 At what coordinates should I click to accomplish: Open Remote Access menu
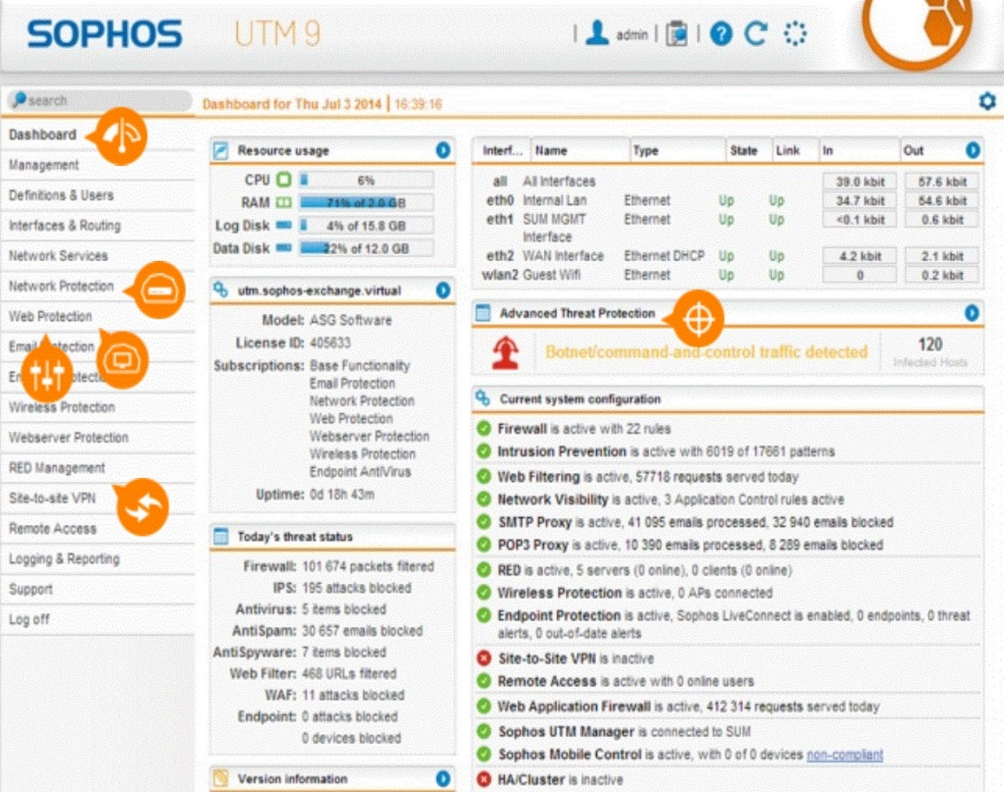click(53, 528)
